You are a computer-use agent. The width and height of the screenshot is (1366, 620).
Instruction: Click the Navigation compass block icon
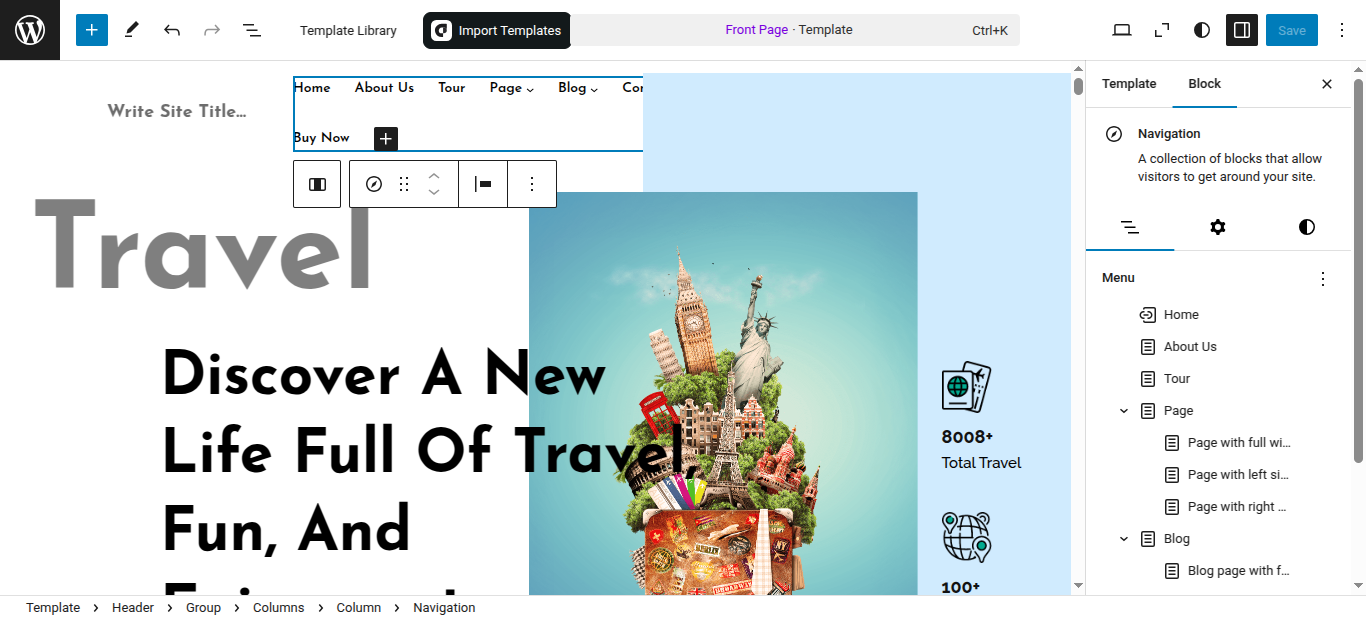[374, 184]
